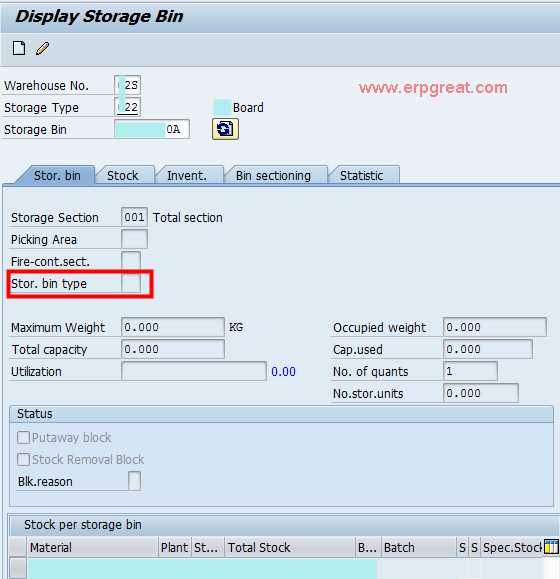Open table column settings icon
560x579 pixels.
[x=551, y=547]
